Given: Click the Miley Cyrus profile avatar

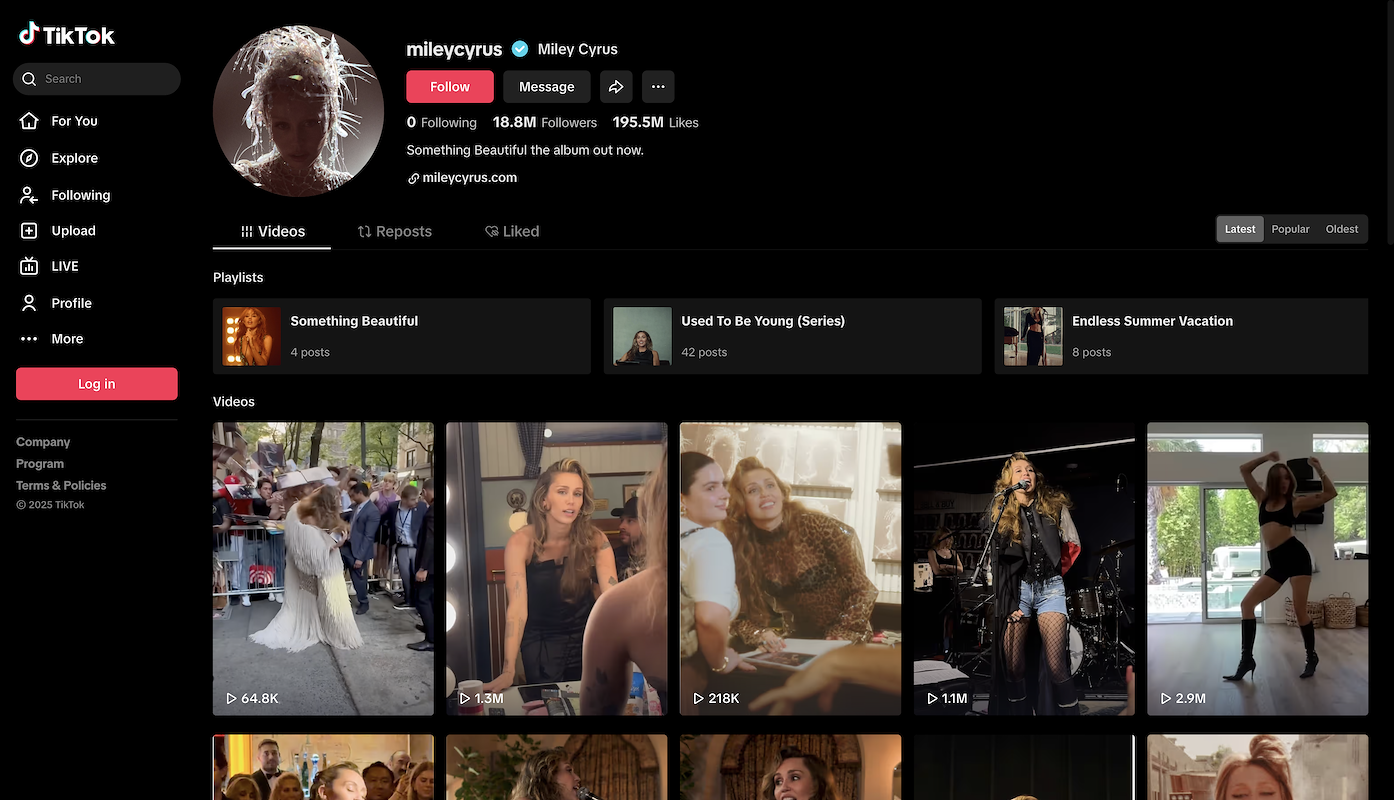Looking at the screenshot, I should pyautogui.click(x=299, y=111).
